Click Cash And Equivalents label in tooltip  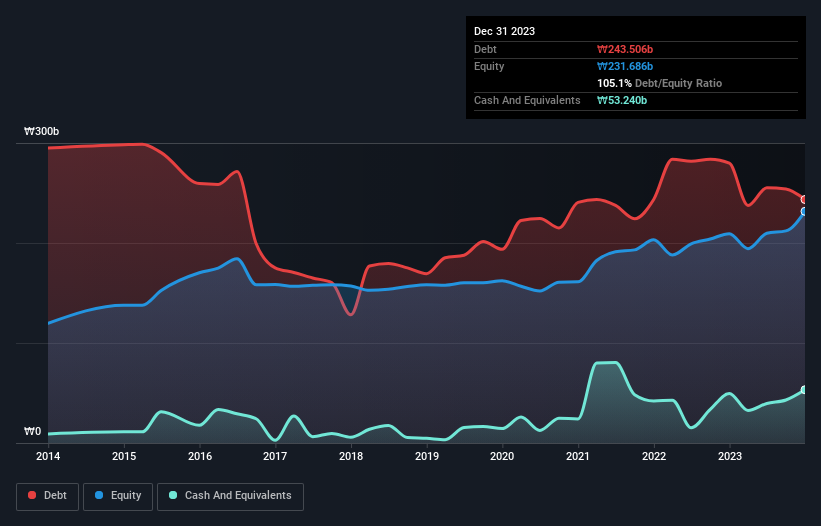[527, 100]
